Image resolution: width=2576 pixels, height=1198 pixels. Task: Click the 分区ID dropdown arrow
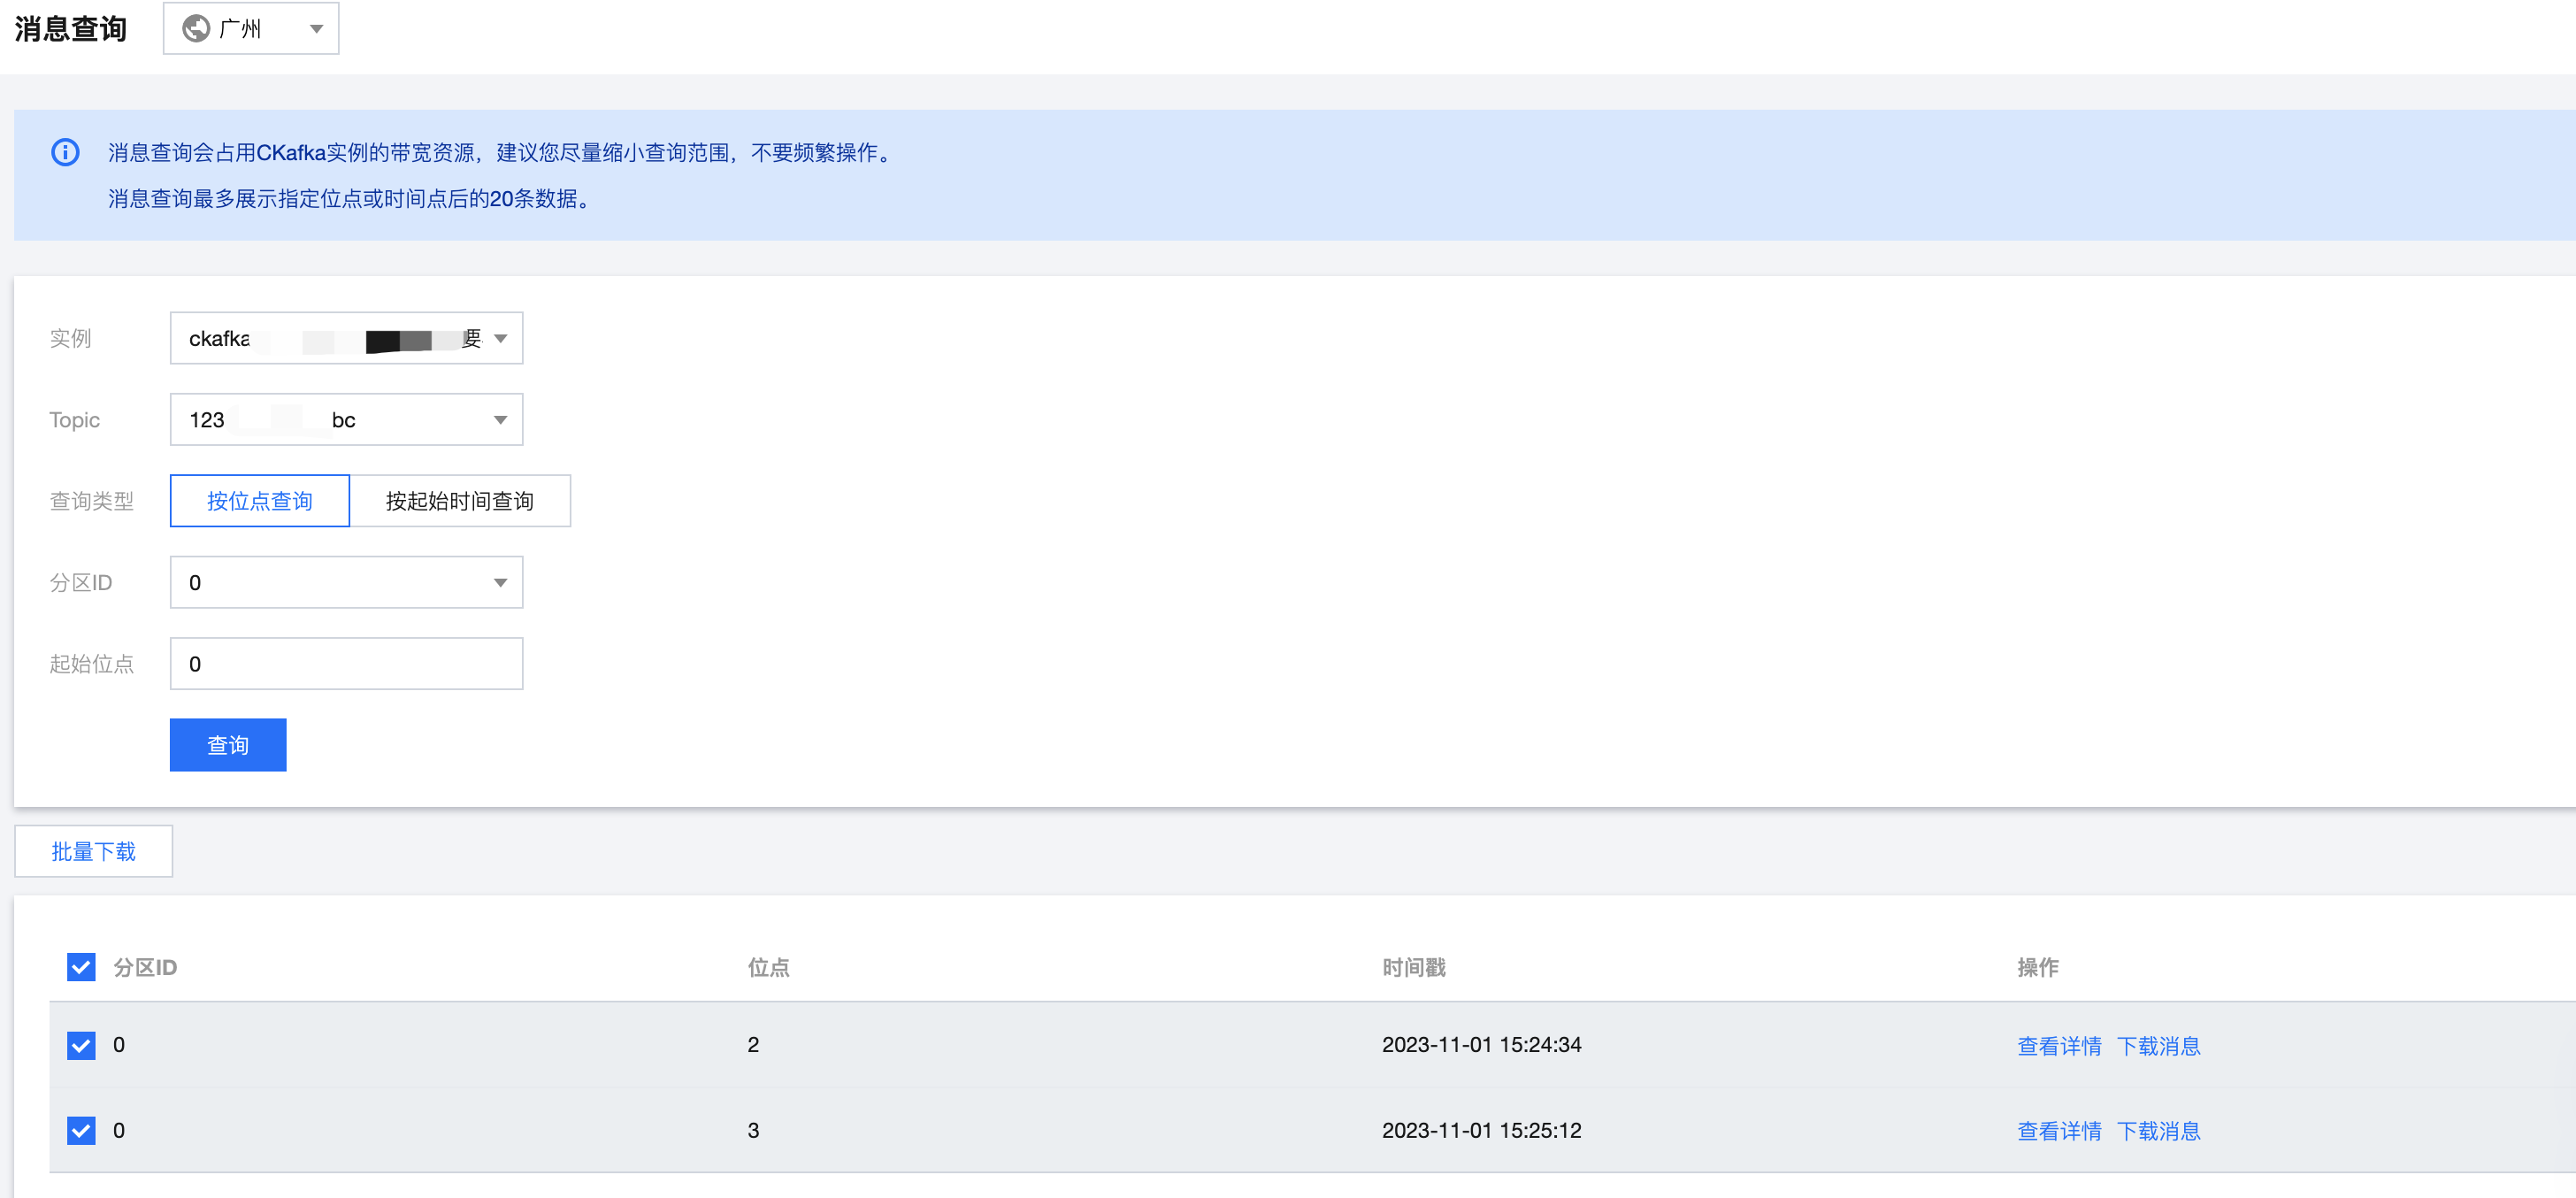500,582
